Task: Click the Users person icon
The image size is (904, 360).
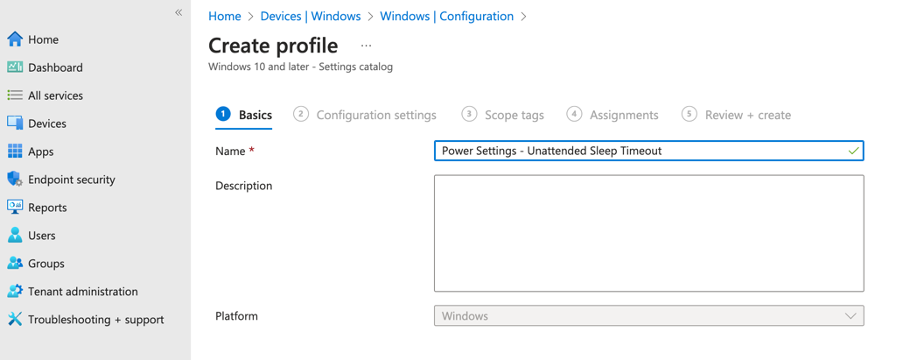Action: (x=15, y=235)
